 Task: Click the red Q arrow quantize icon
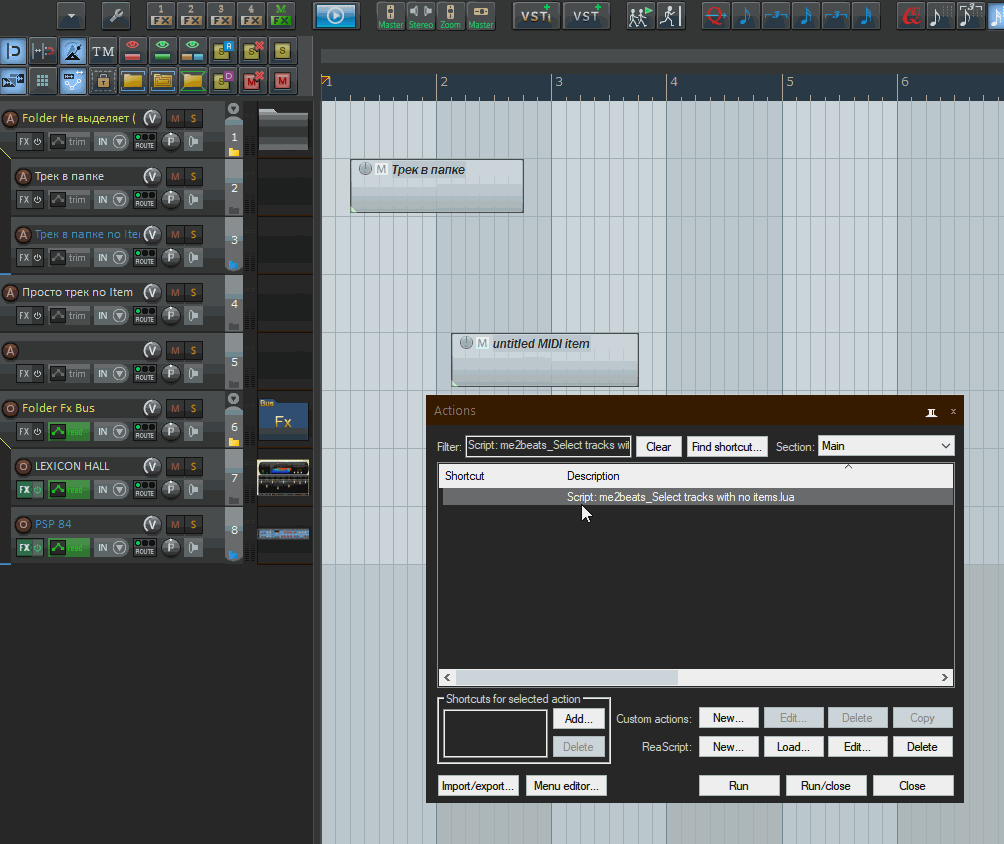[x=715, y=16]
